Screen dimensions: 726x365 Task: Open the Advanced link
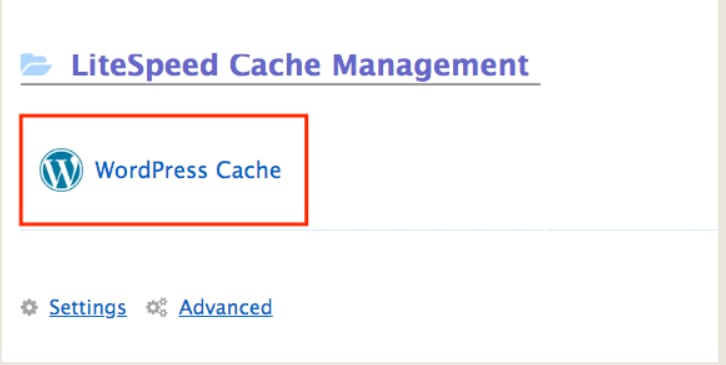coord(226,308)
